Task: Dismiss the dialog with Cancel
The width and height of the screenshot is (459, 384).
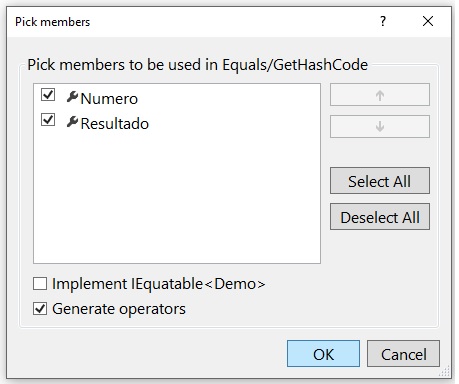Action: pyautogui.click(x=403, y=354)
